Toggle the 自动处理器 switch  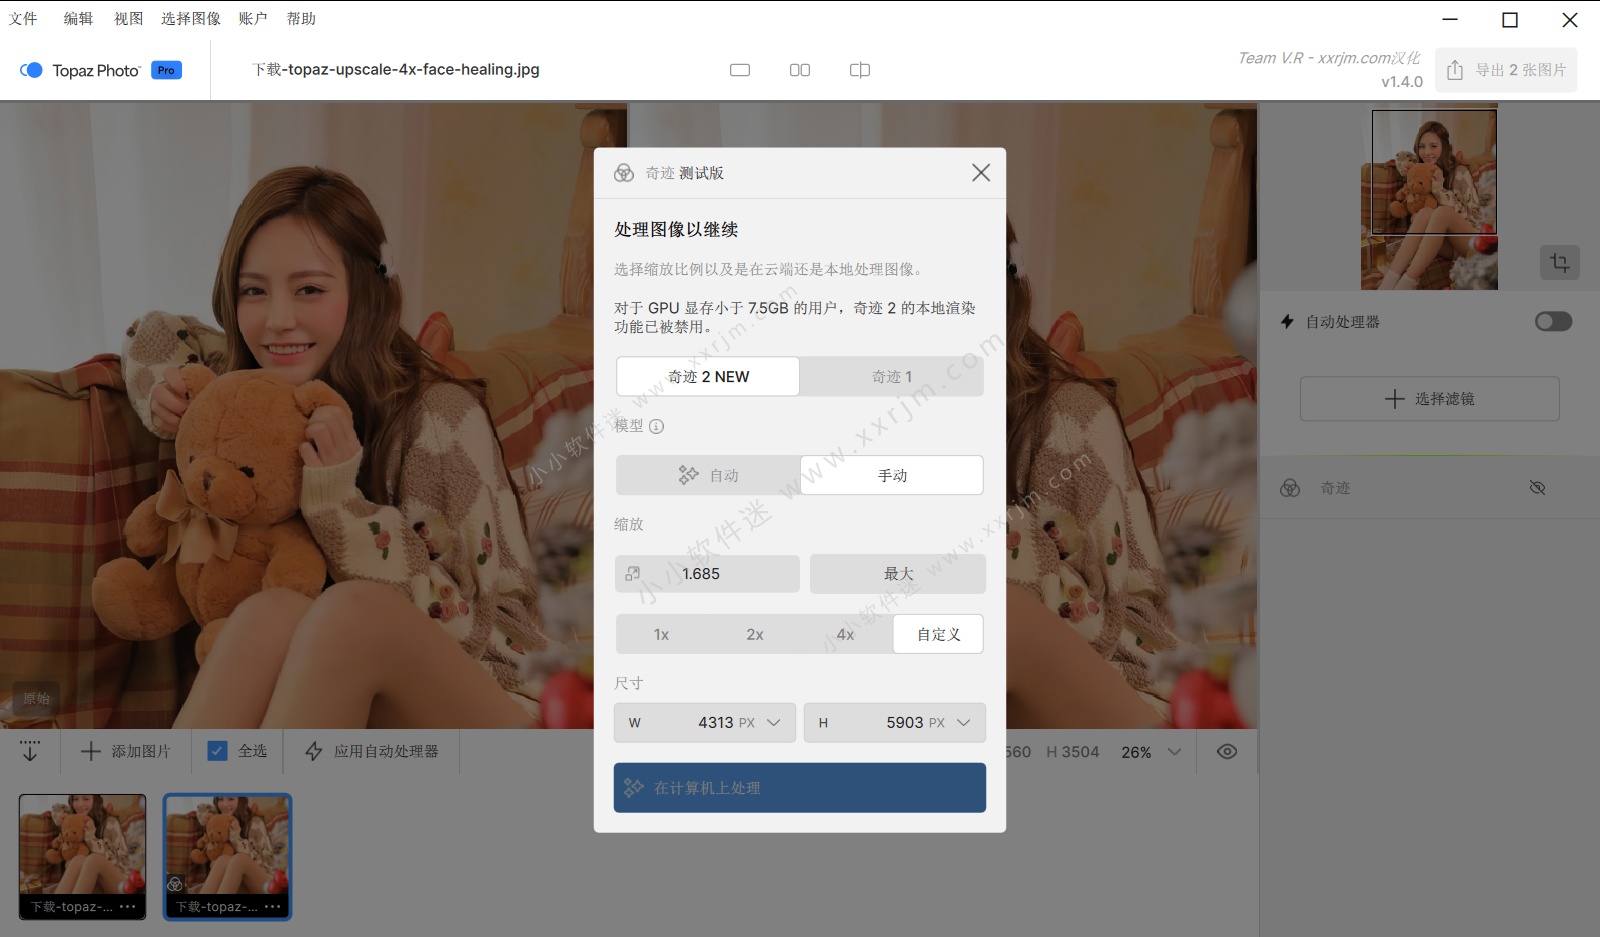coord(1553,322)
